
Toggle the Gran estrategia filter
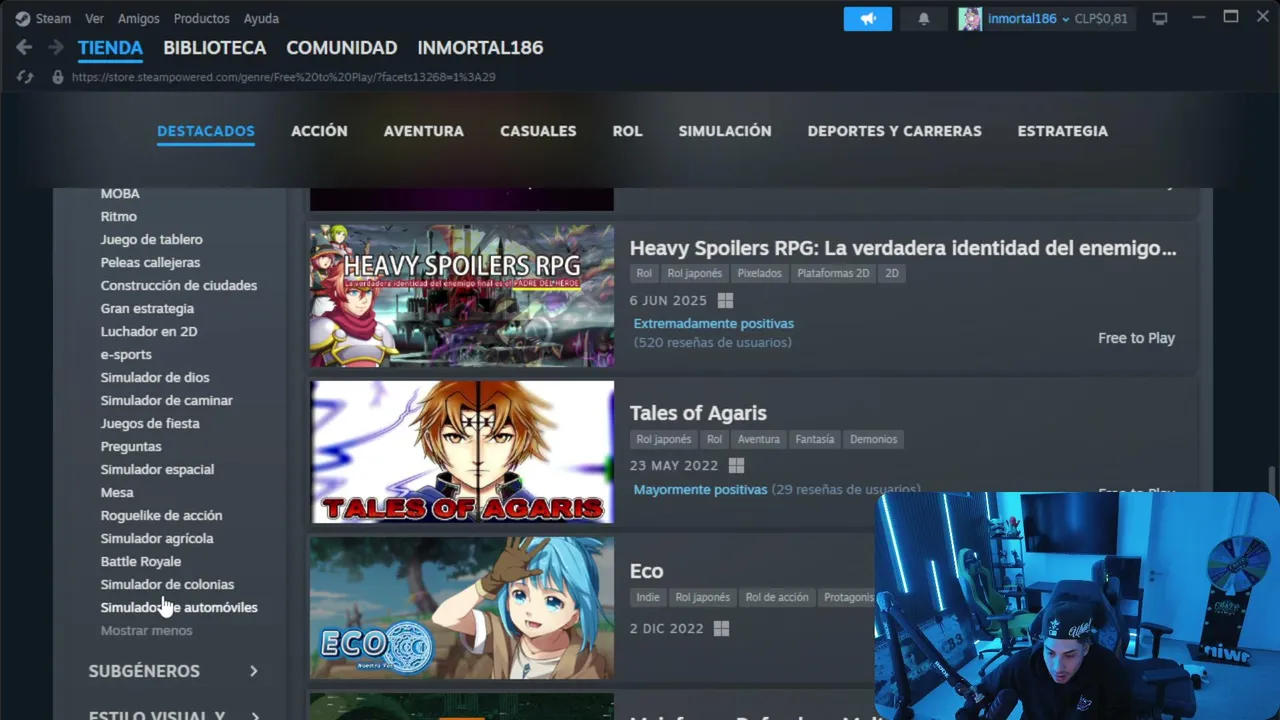(147, 309)
